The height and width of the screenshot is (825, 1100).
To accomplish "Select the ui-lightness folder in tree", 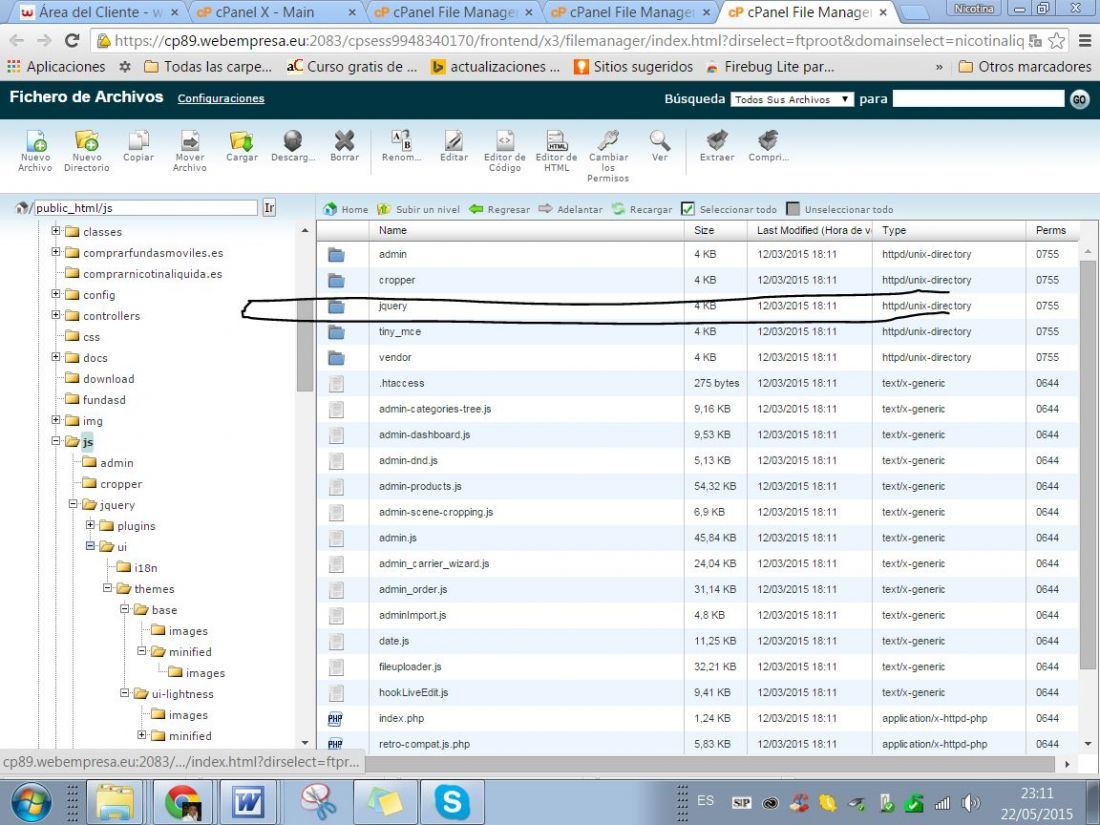I will pos(182,694).
